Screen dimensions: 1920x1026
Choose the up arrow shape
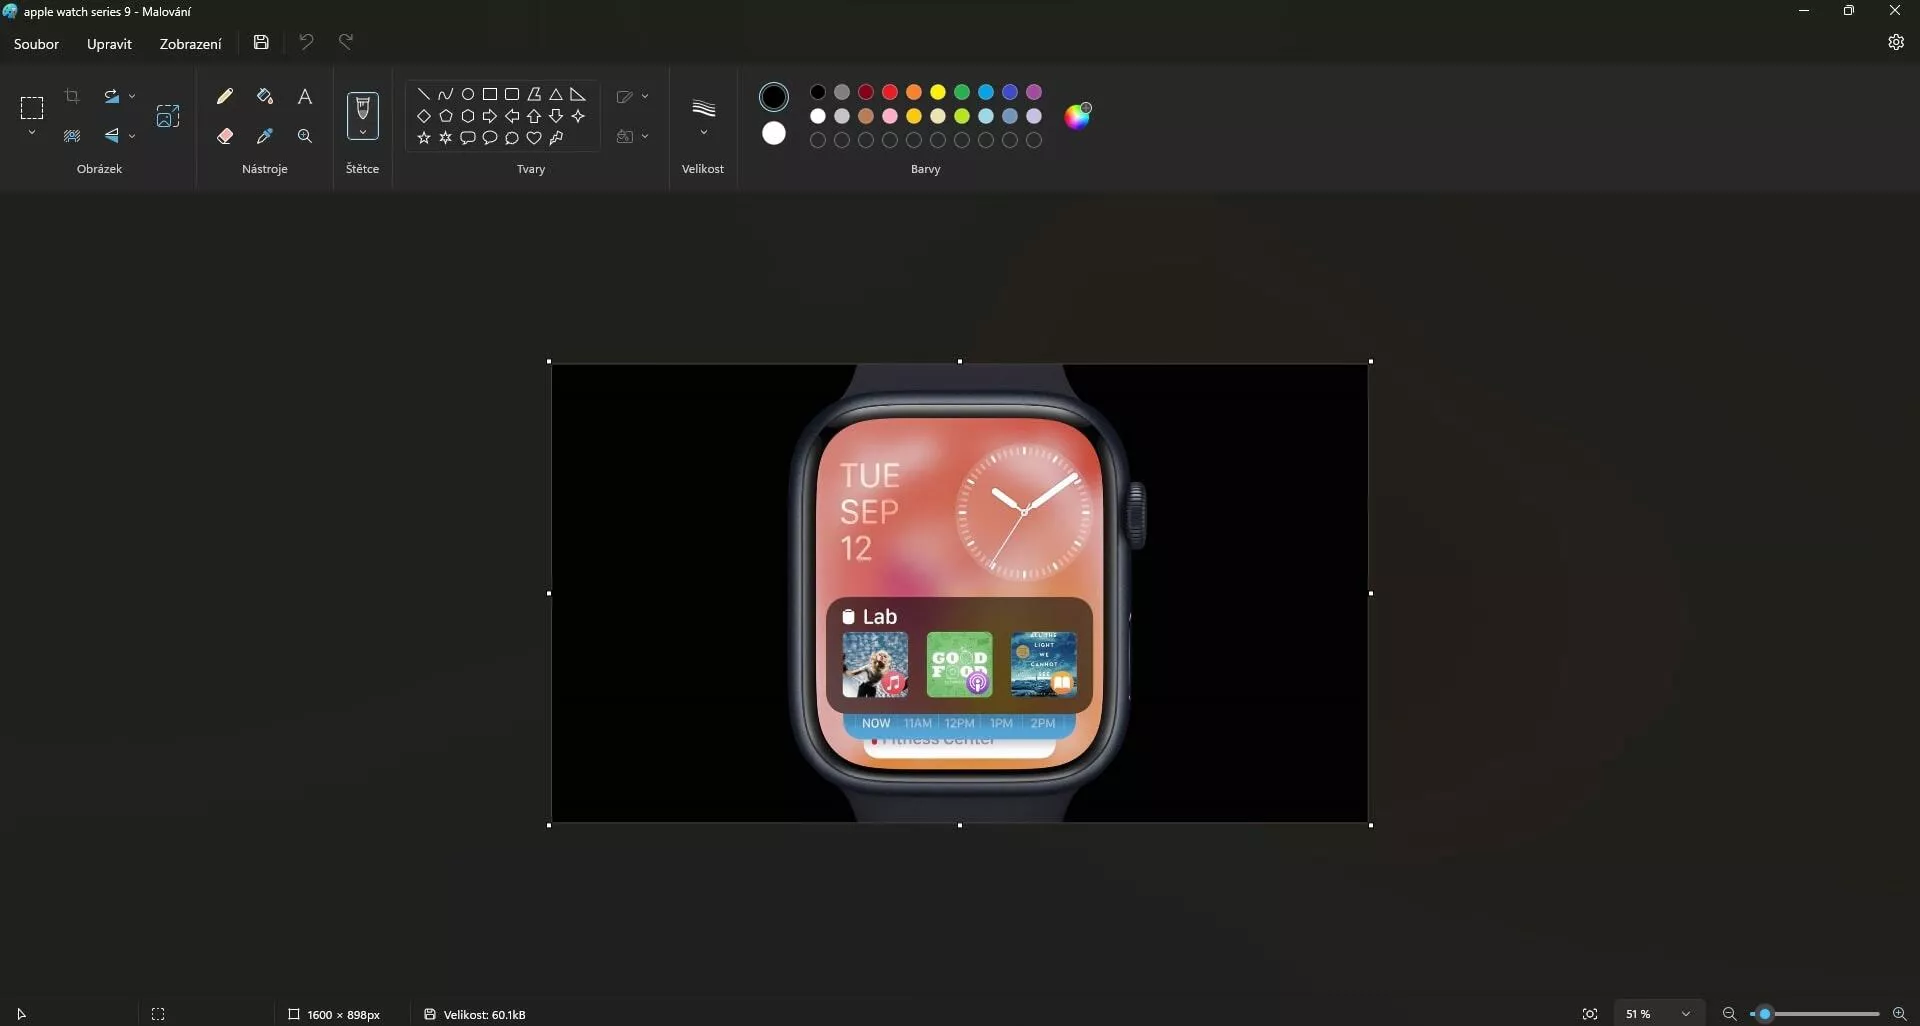tap(534, 116)
